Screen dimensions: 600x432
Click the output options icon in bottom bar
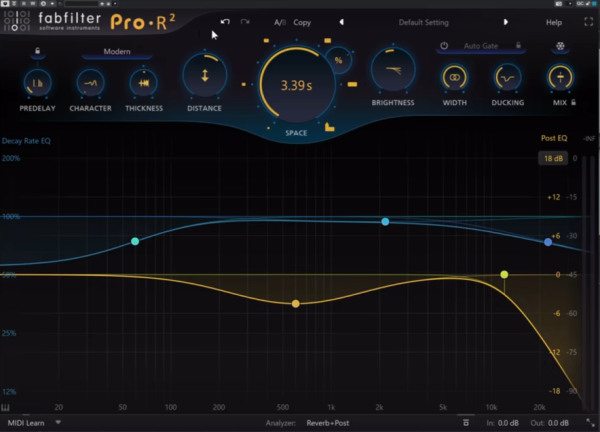click(x=466, y=422)
